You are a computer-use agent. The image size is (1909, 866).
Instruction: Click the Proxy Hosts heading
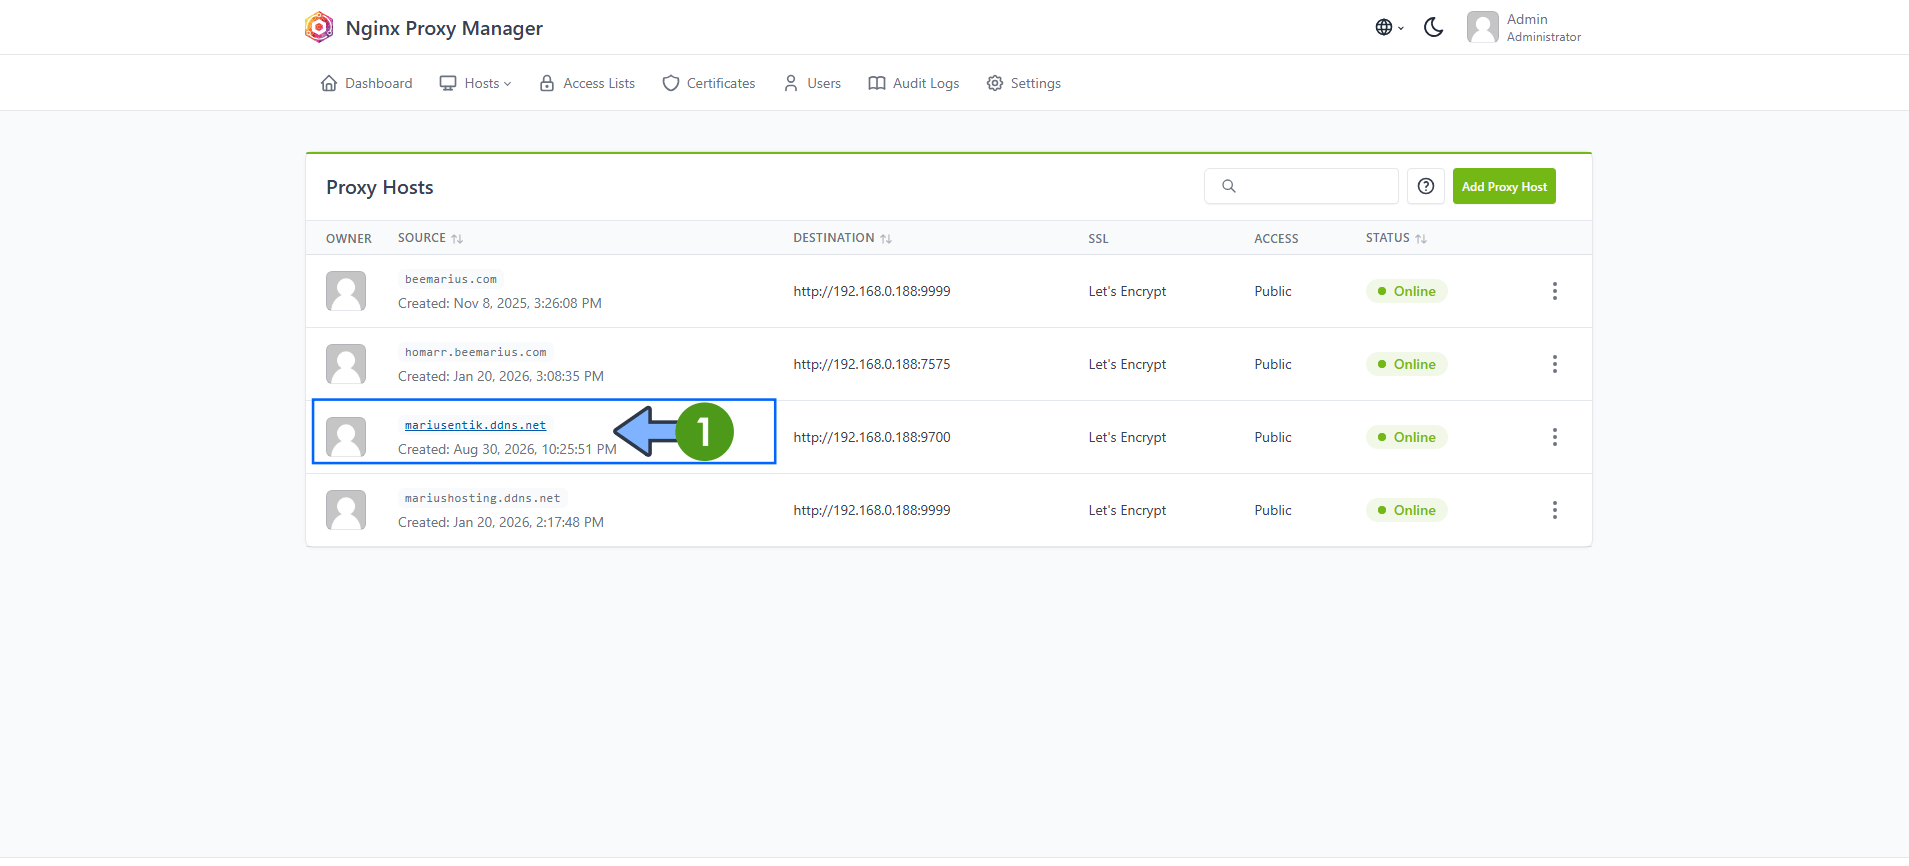click(x=380, y=187)
